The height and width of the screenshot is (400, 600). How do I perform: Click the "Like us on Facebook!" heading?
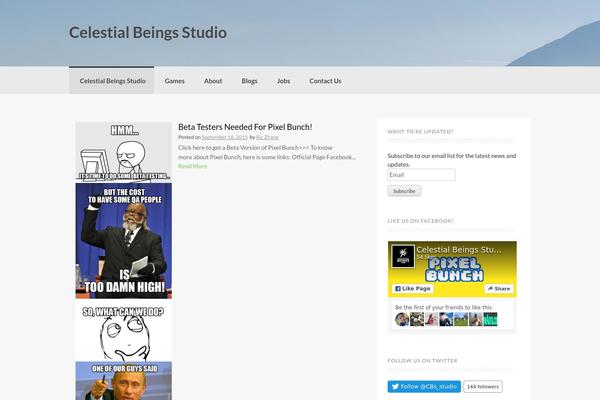click(x=420, y=221)
